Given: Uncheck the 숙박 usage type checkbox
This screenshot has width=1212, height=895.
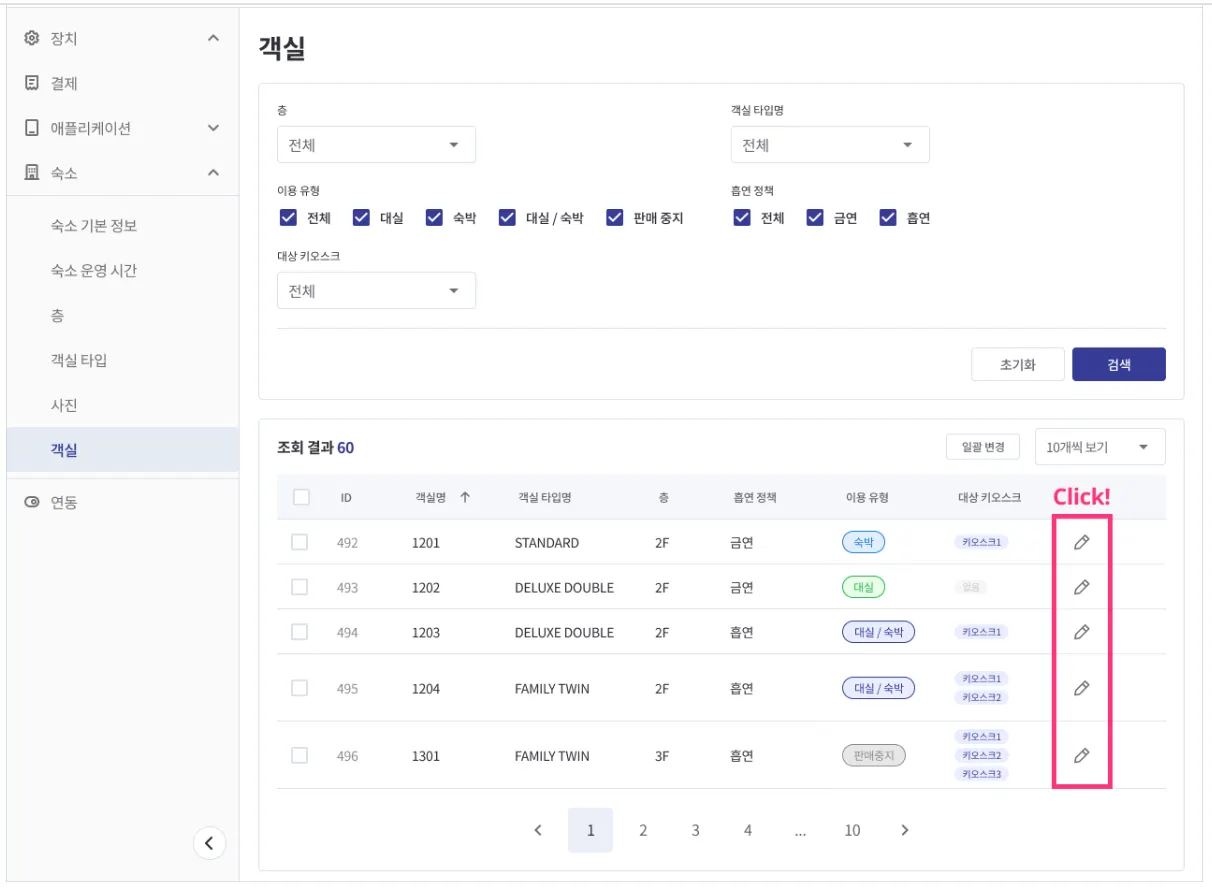Looking at the screenshot, I should 434,218.
